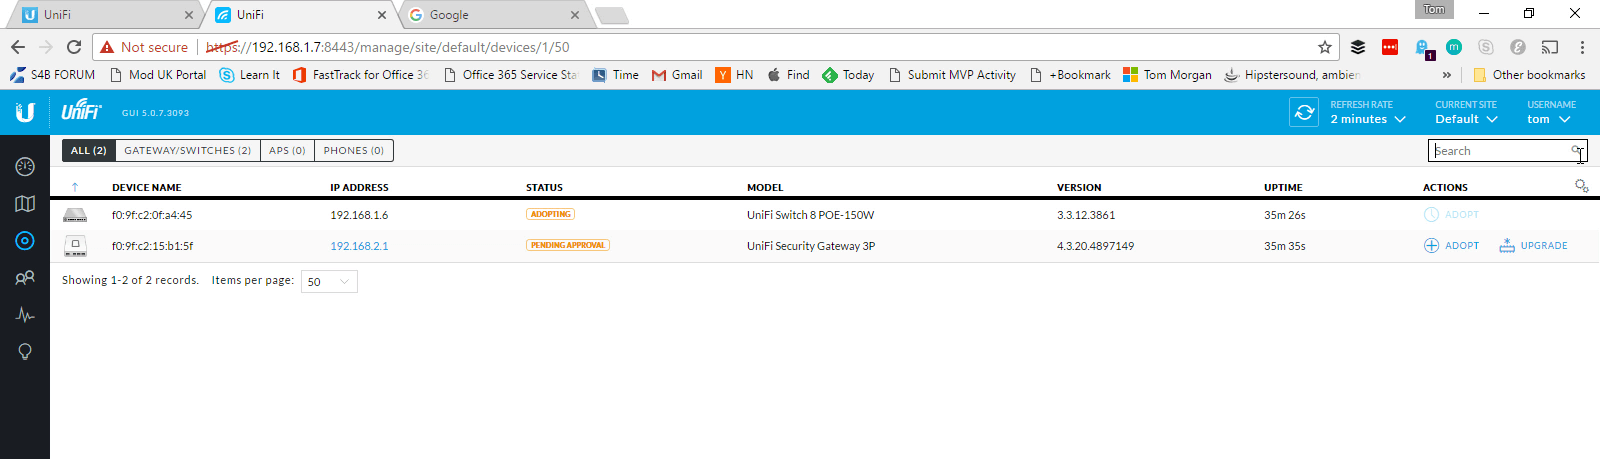Click the sort arrow column header

[x=75, y=187]
